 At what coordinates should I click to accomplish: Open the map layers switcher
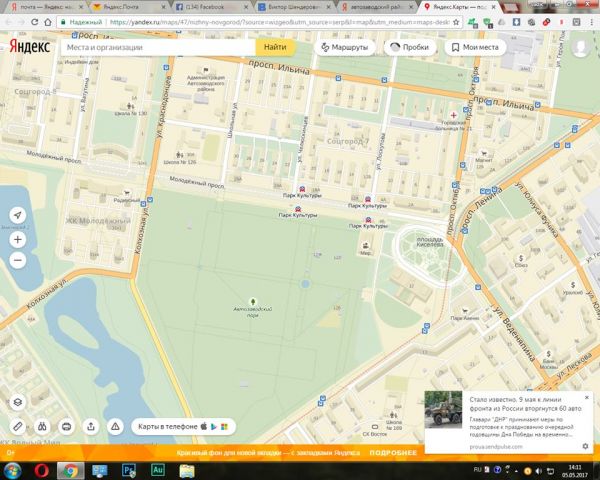18,402
